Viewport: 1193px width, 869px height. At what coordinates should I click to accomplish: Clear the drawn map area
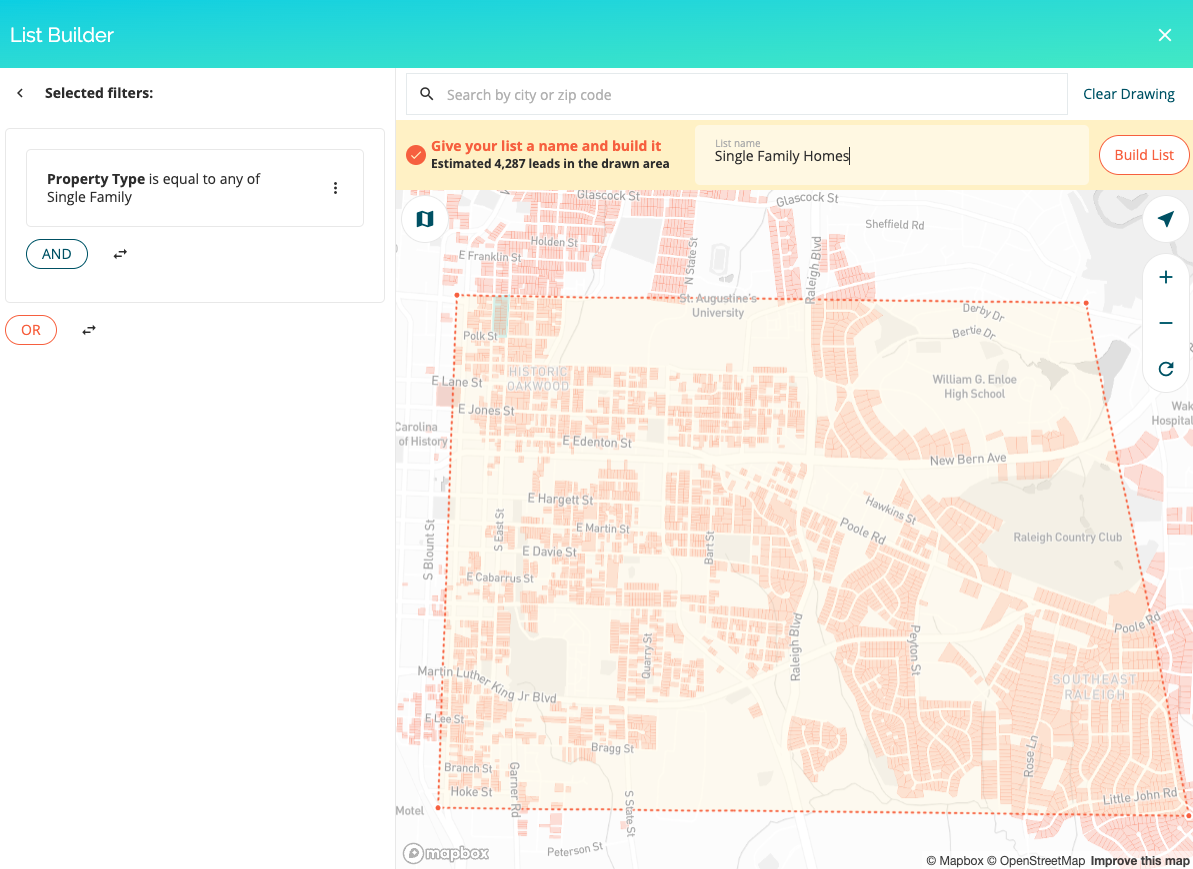[x=1128, y=94]
